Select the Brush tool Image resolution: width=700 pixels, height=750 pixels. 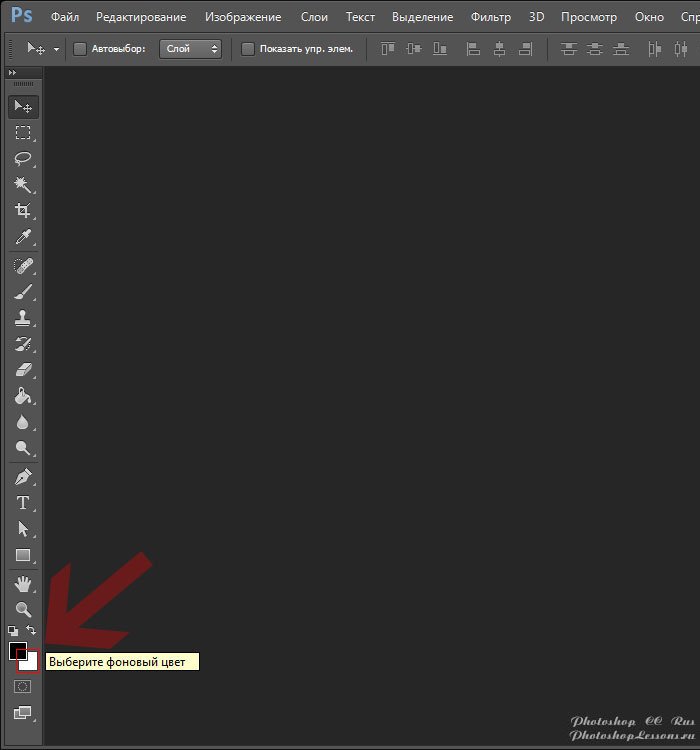[x=23, y=292]
